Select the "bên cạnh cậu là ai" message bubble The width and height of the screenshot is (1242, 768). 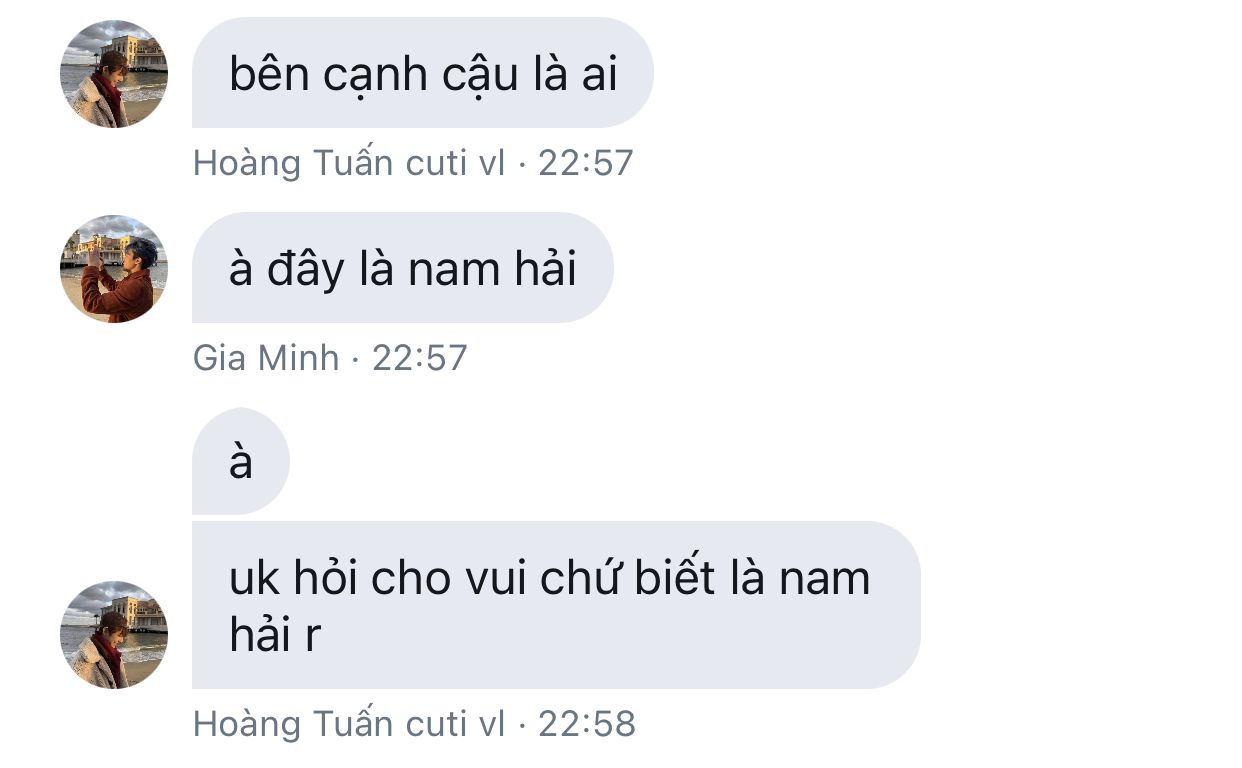click(423, 73)
